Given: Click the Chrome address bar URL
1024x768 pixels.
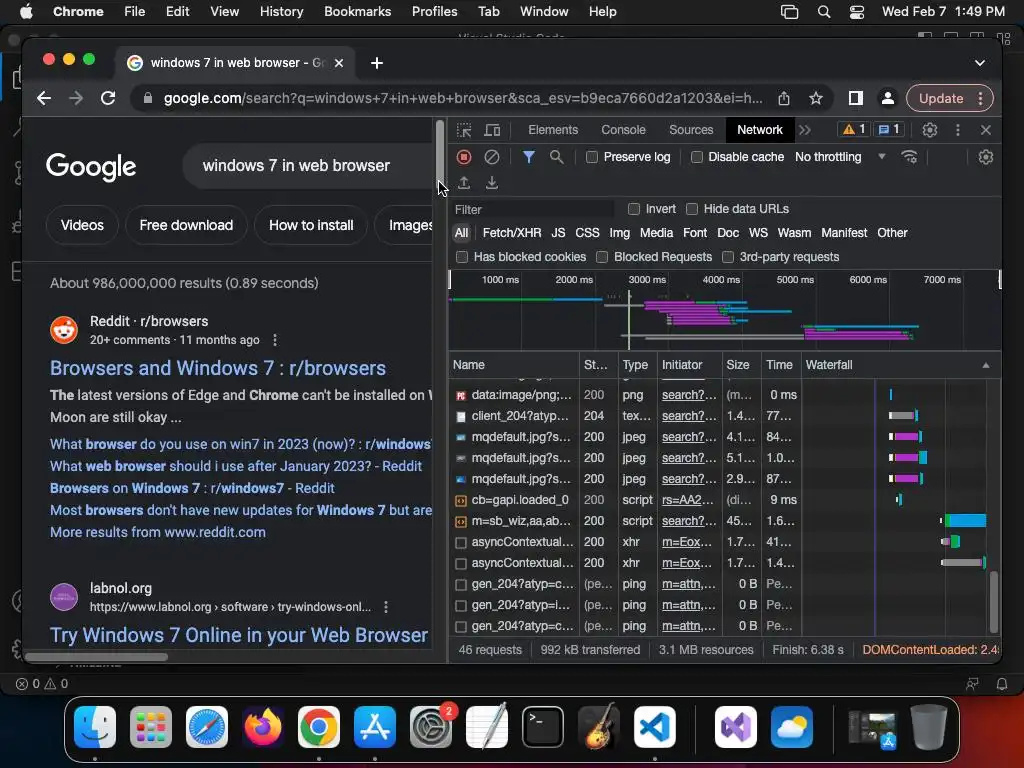Looking at the screenshot, I should click(463, 98).
